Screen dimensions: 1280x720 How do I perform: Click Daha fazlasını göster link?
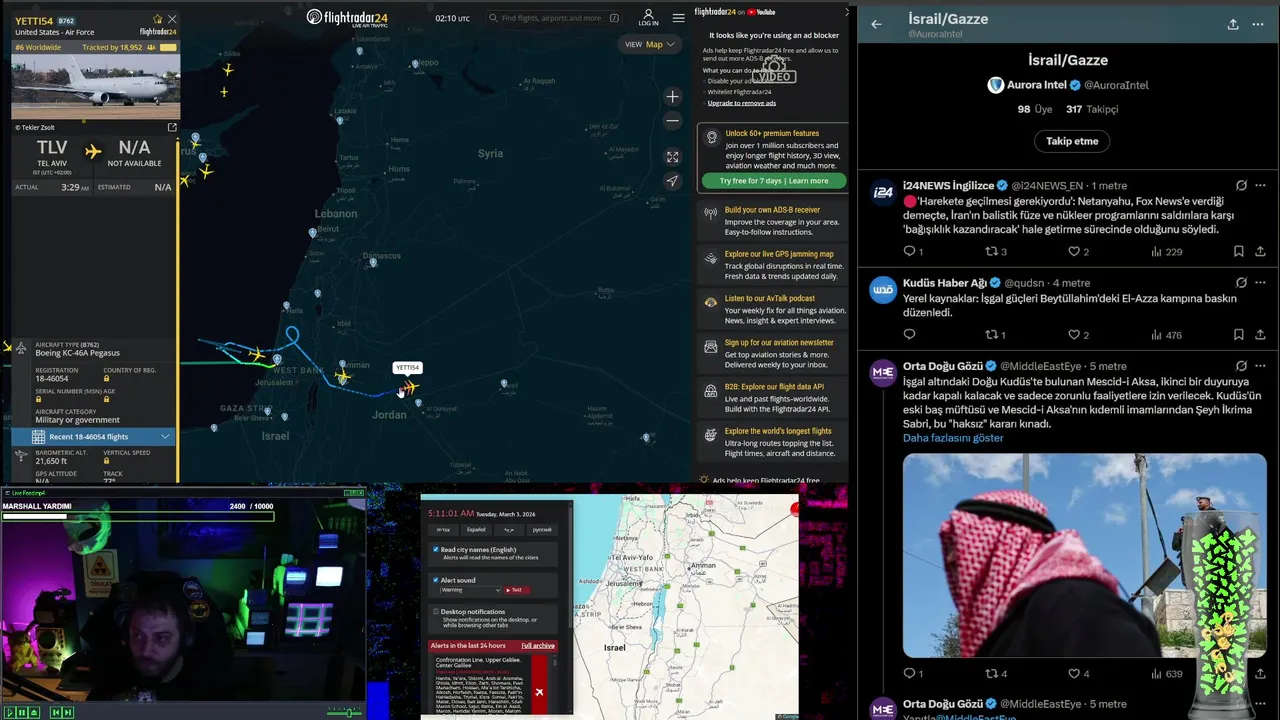[953, 438]
